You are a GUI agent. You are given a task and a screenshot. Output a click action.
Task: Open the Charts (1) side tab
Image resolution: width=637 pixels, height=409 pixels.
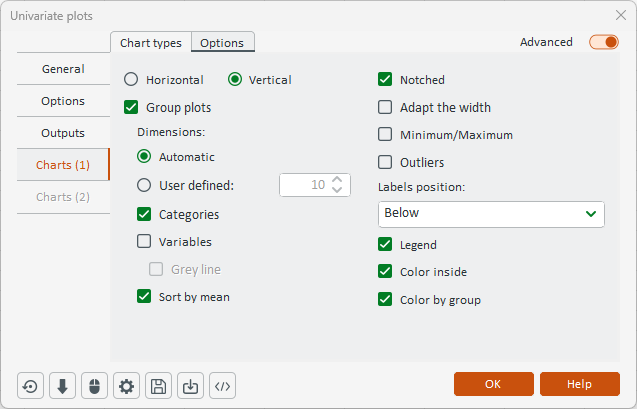coord(63,165)
